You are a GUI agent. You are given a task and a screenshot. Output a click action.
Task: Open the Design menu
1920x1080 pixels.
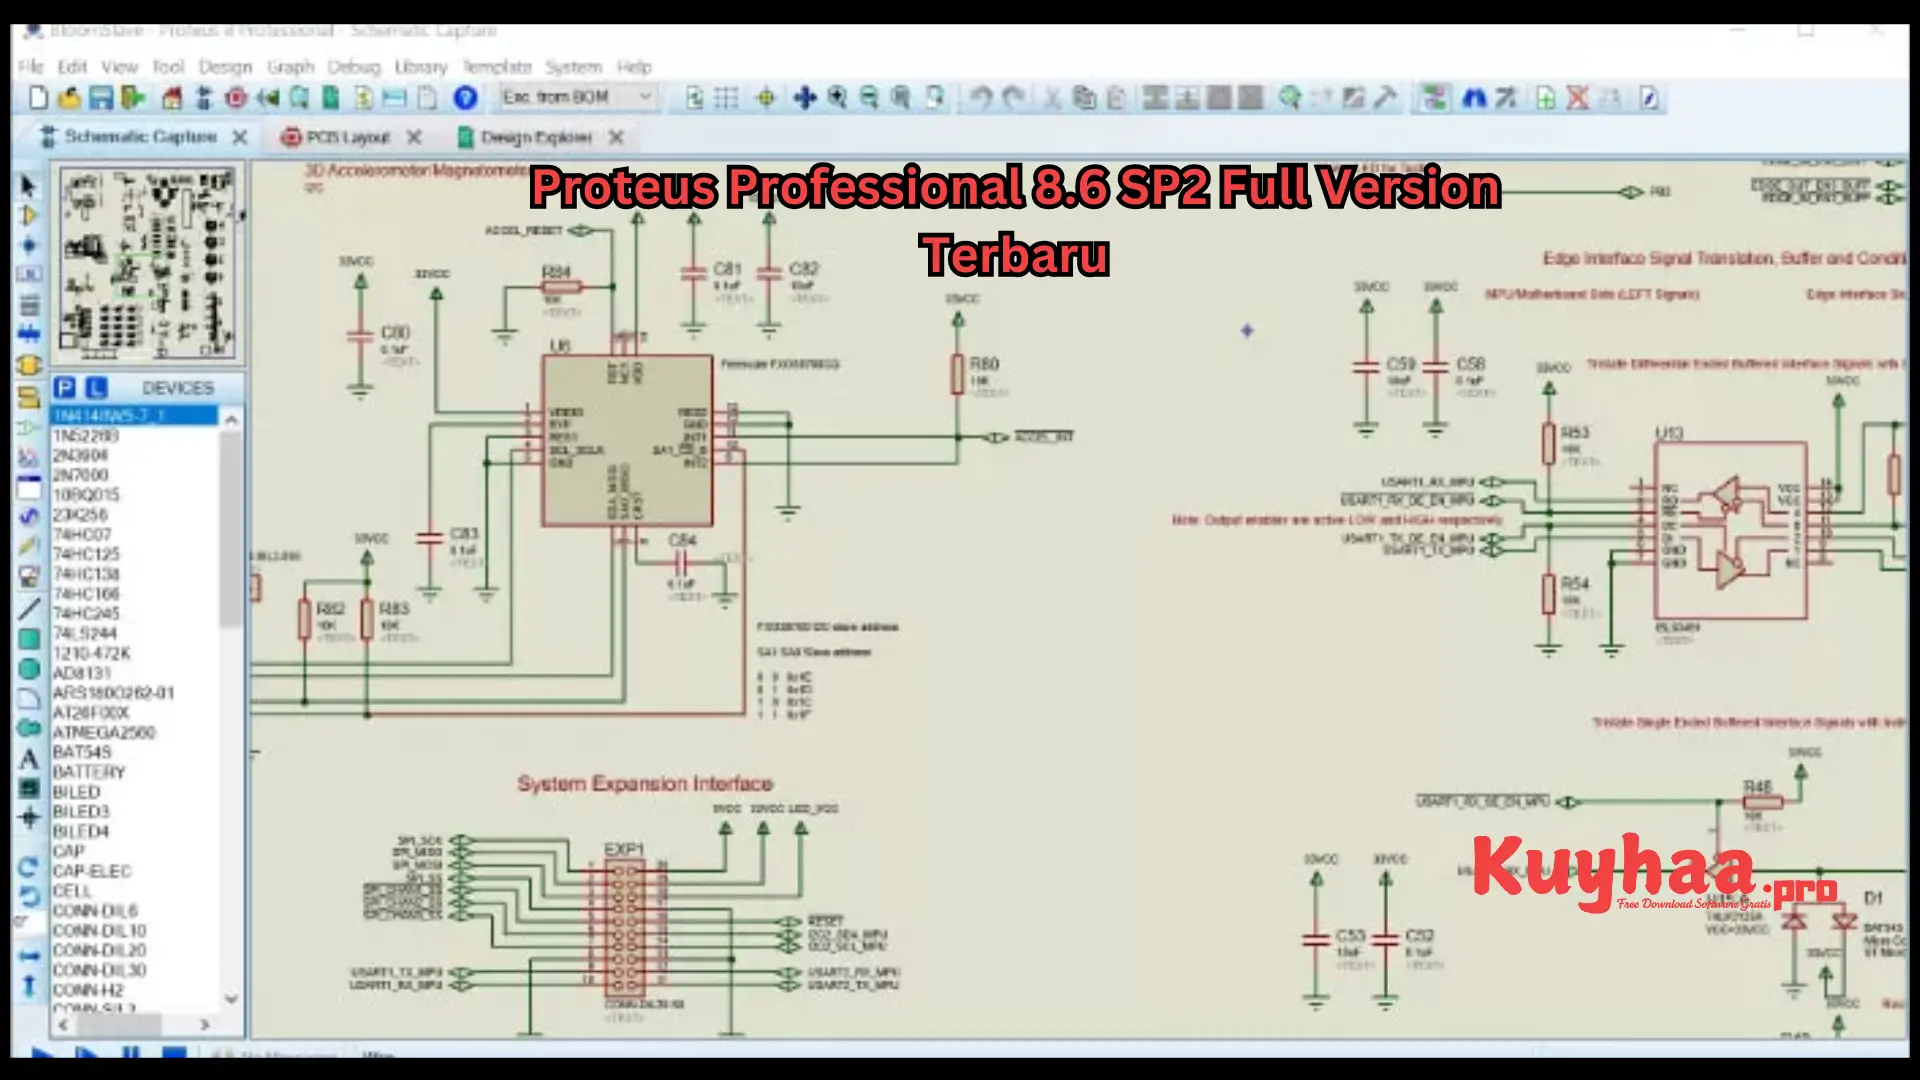coord(225,67)
